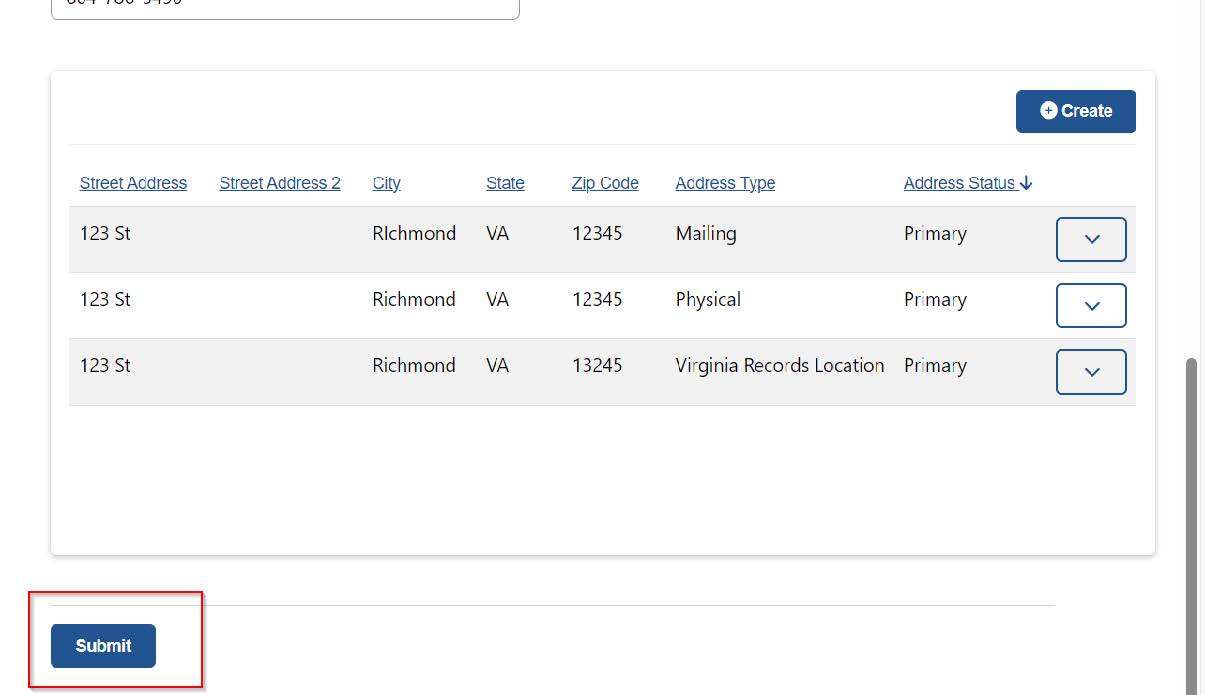Sort table by Street Address column

(133, 183)
